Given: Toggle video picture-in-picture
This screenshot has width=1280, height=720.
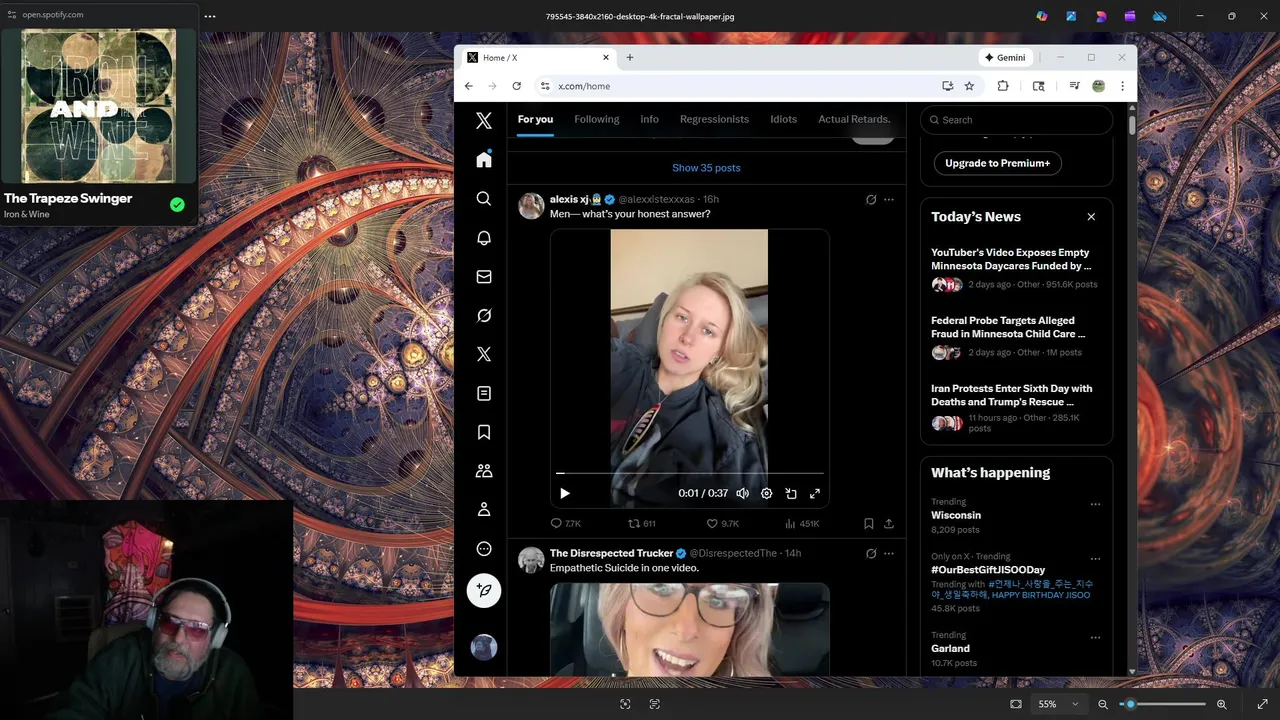Looking at the screenshot, I should (x=790, y=493).
